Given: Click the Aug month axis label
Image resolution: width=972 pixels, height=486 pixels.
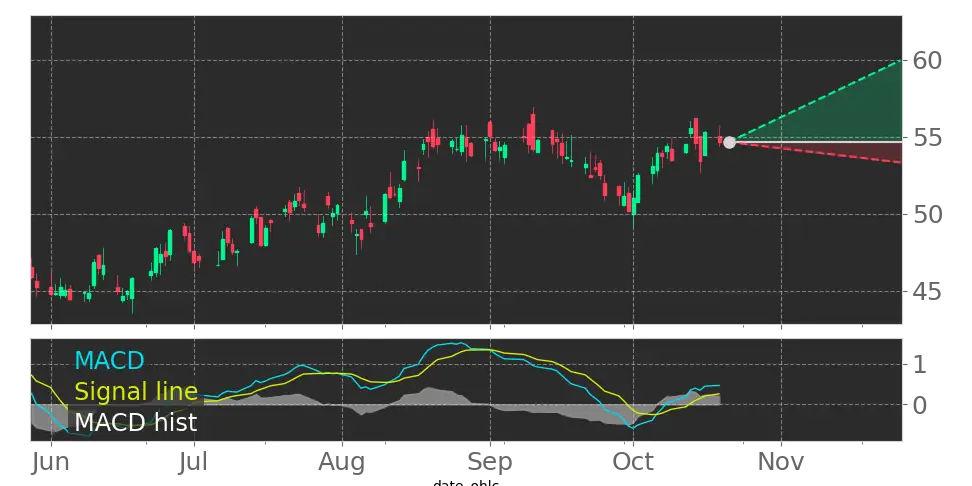Looking at the screenshot, I should (x=342, y=462).
